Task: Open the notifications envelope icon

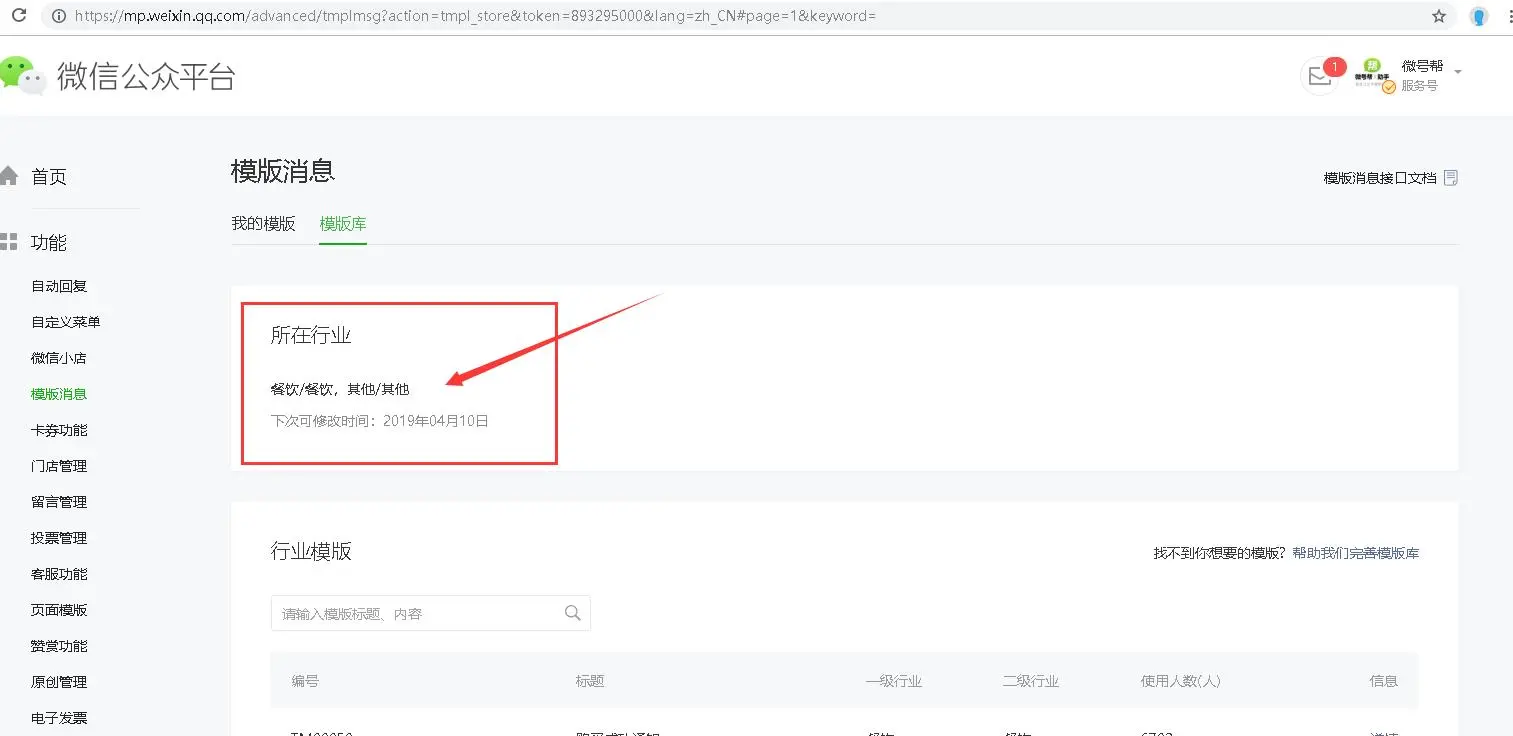Action: click(x=1320, y=77)
